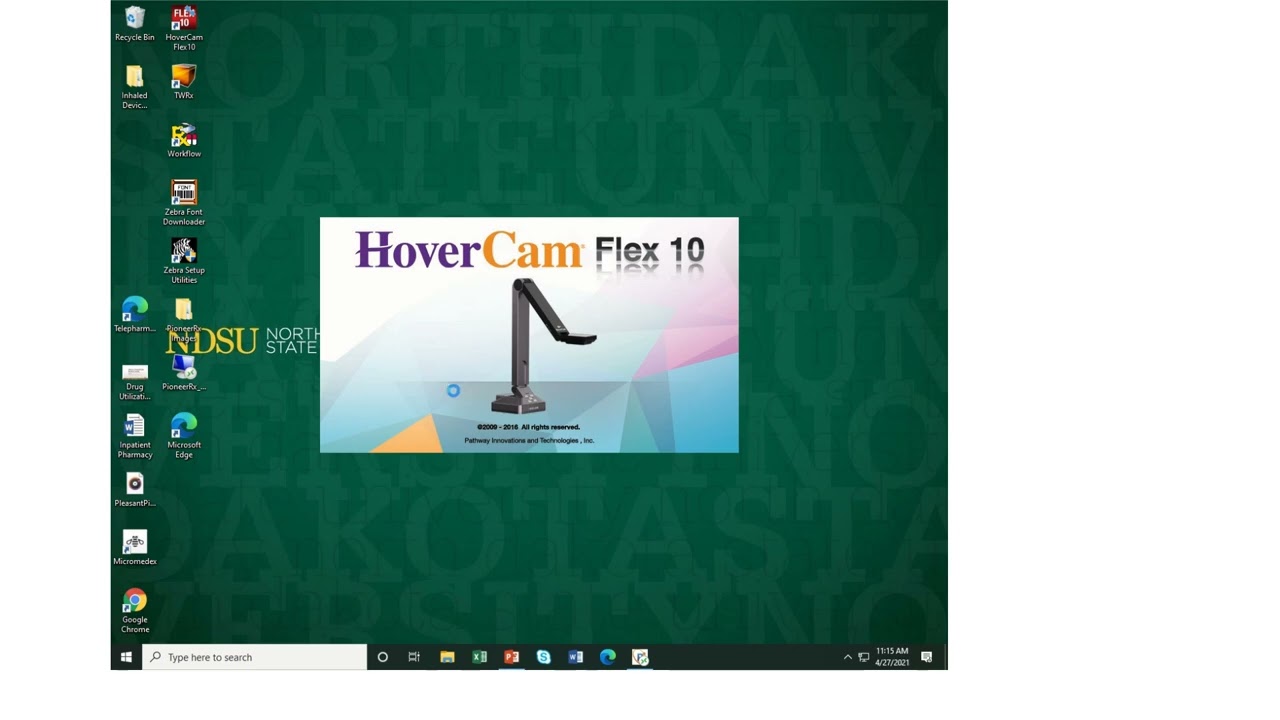Select the Google Chrome desktop shortcut

click(x=135, y=611)
